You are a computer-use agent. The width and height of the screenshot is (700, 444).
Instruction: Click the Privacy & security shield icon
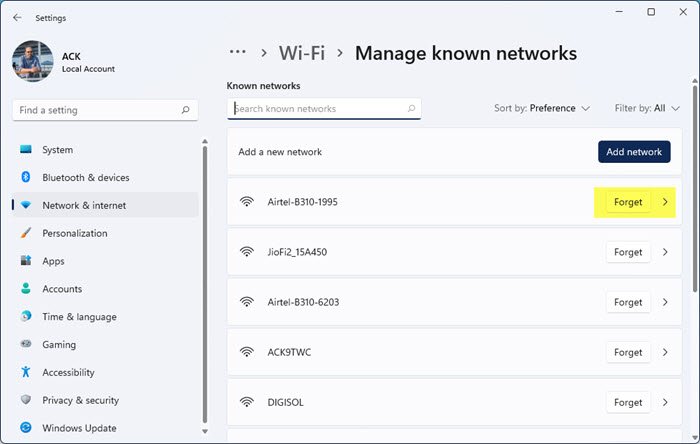tap(26, 400)
